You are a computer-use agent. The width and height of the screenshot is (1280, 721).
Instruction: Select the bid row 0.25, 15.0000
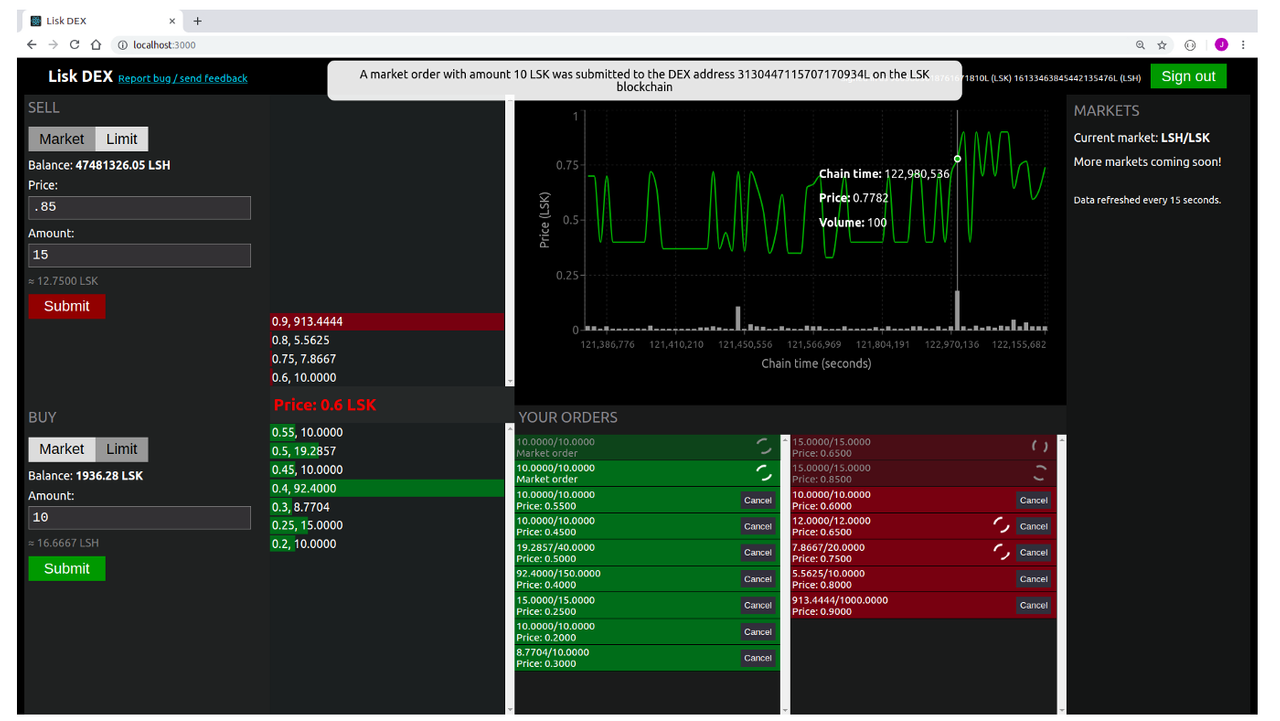pos(387,525)
